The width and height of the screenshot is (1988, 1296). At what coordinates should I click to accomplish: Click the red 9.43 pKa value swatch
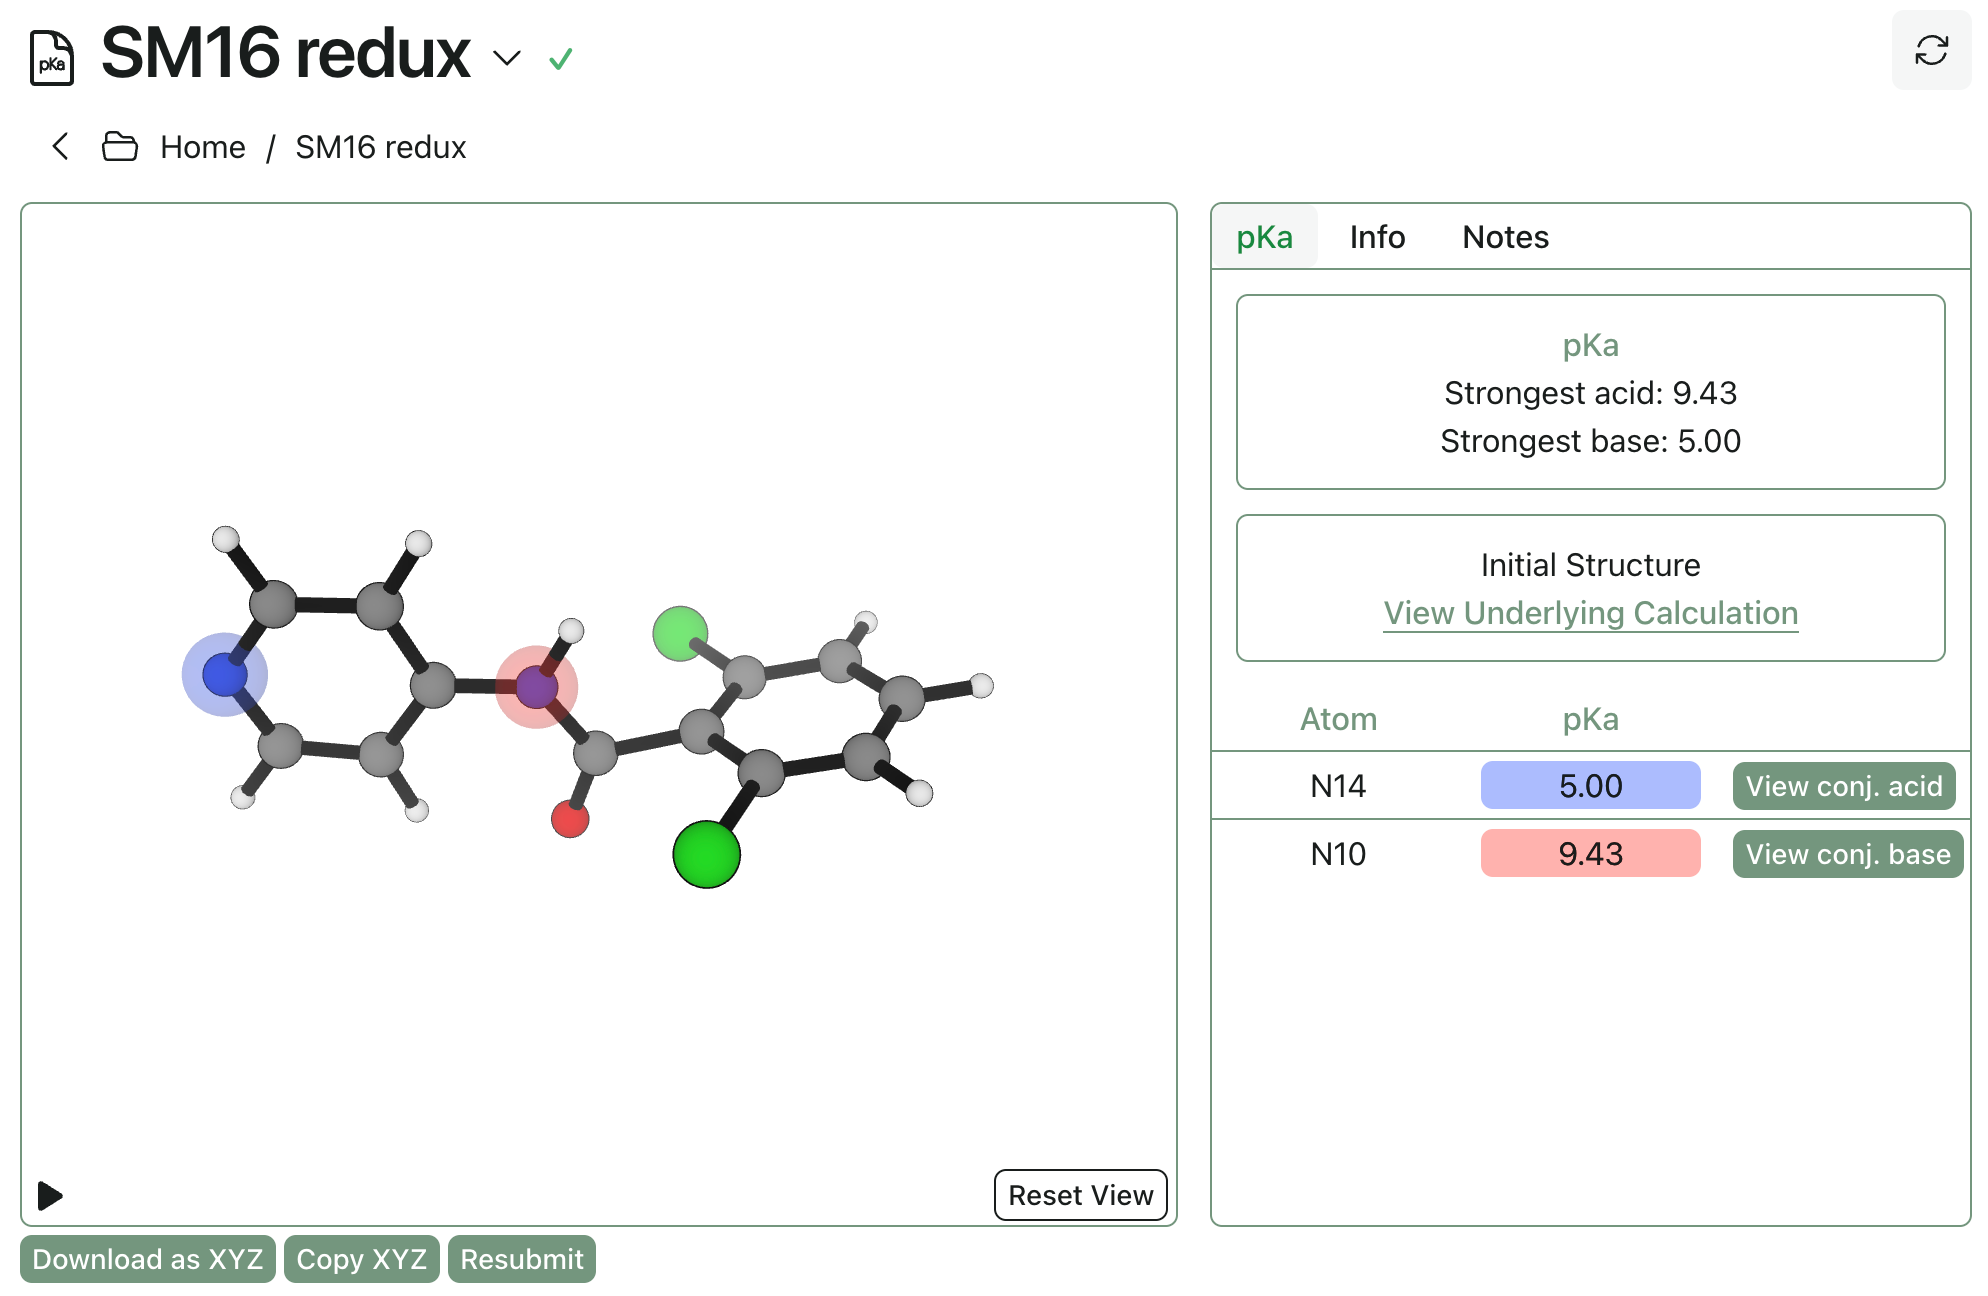(x=1590, y=854)
